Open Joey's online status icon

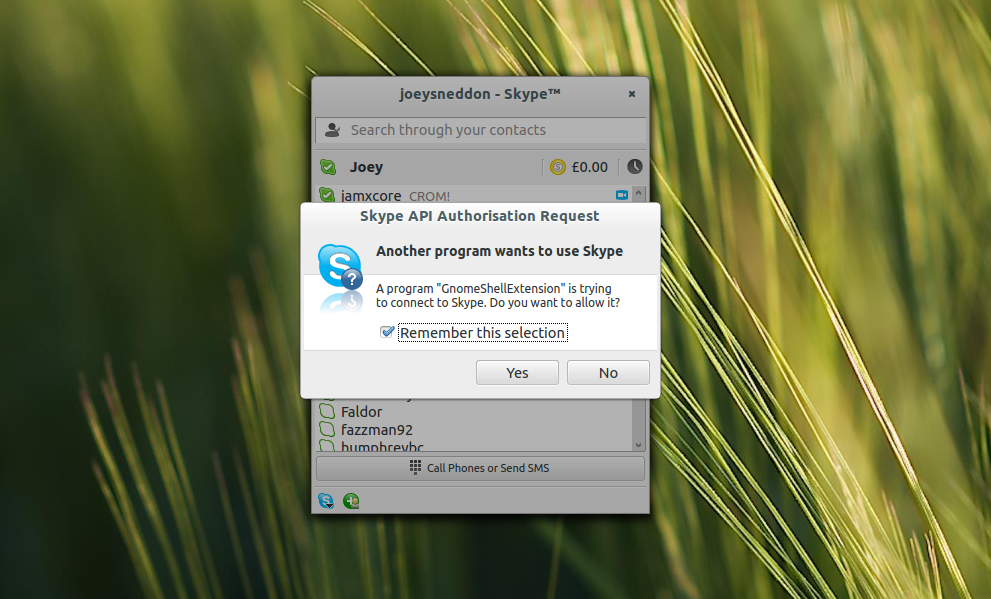pos(328,167)
